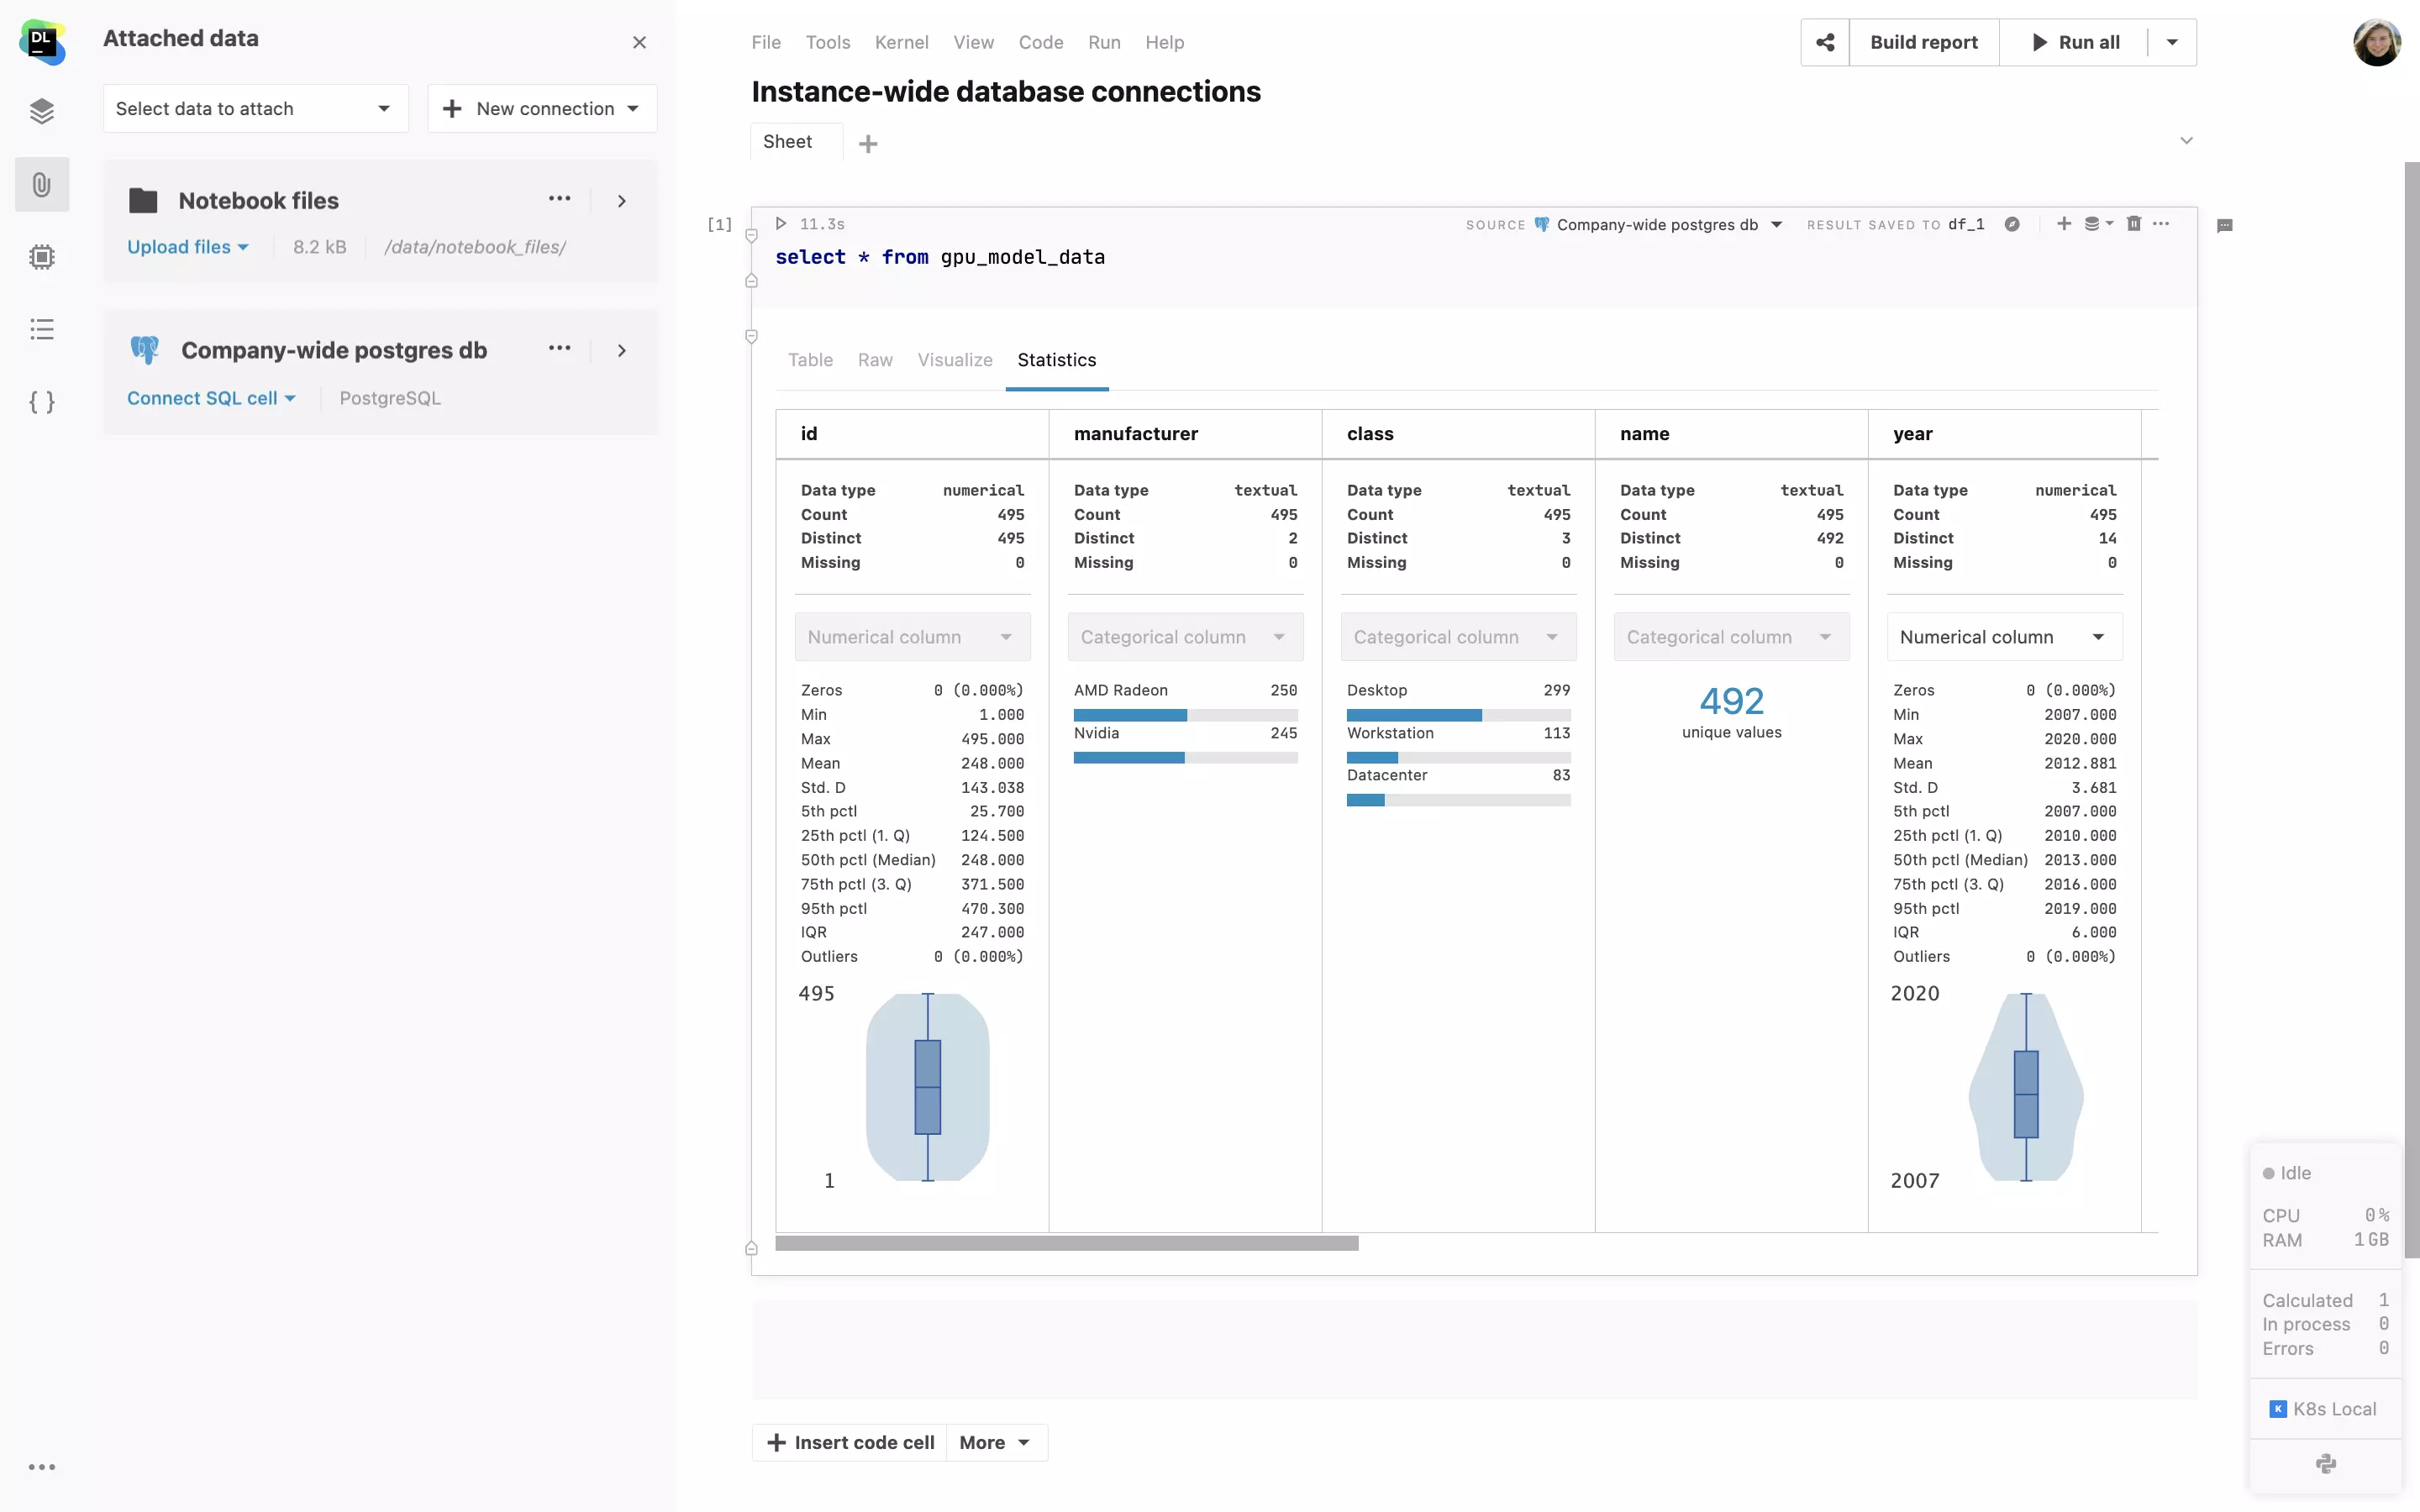Click the delete cell trash icon
The height and width of the screenshot is (1512, 2420).
(x=2133, y=224)
